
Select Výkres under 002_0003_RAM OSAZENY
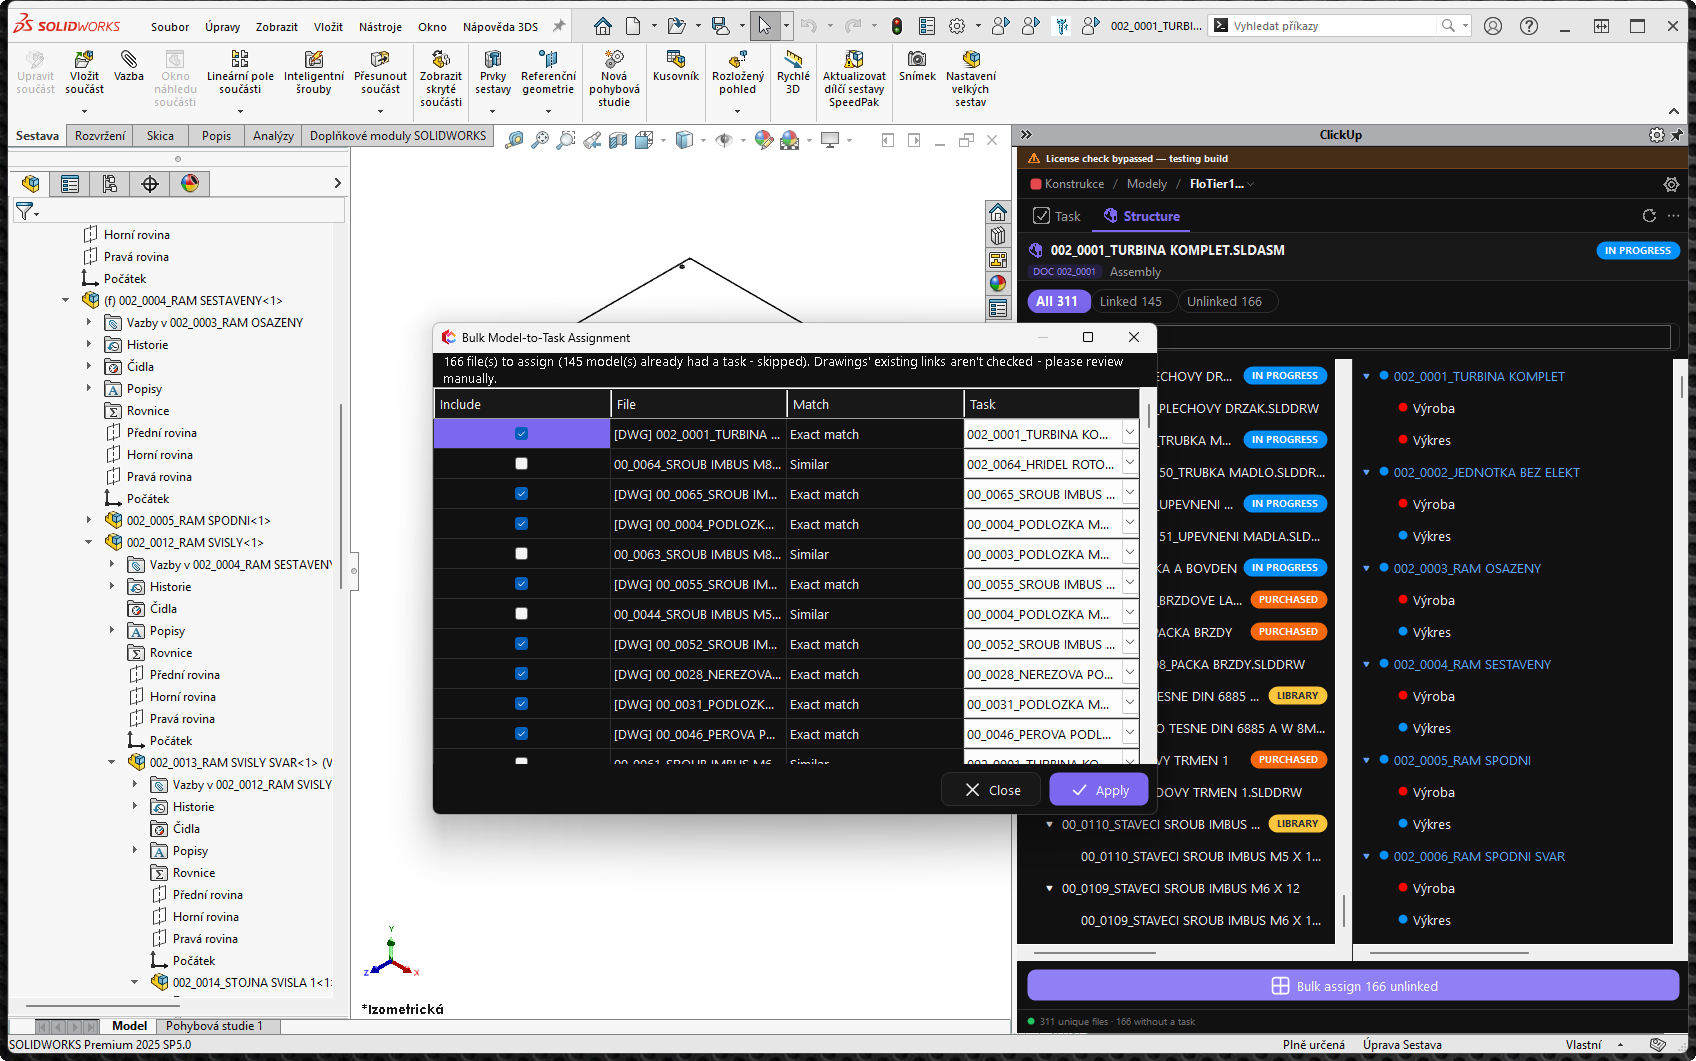coord(1431,632)
